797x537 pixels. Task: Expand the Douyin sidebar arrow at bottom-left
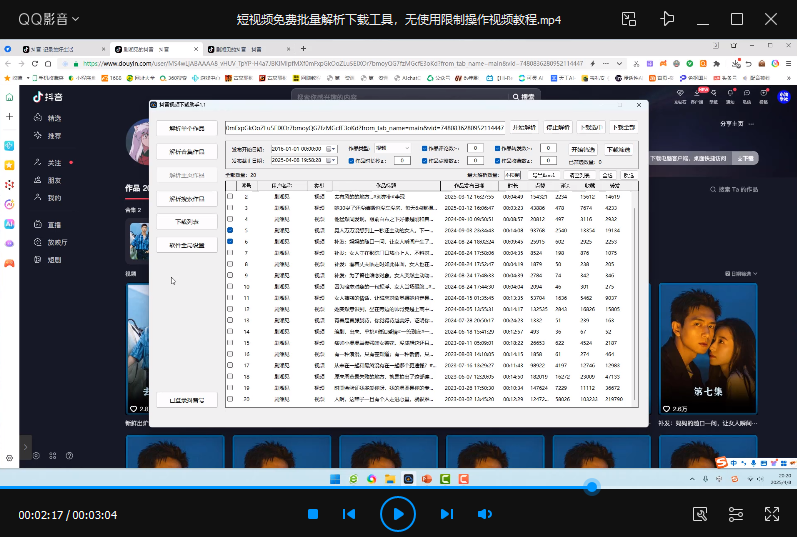point(25,447)
